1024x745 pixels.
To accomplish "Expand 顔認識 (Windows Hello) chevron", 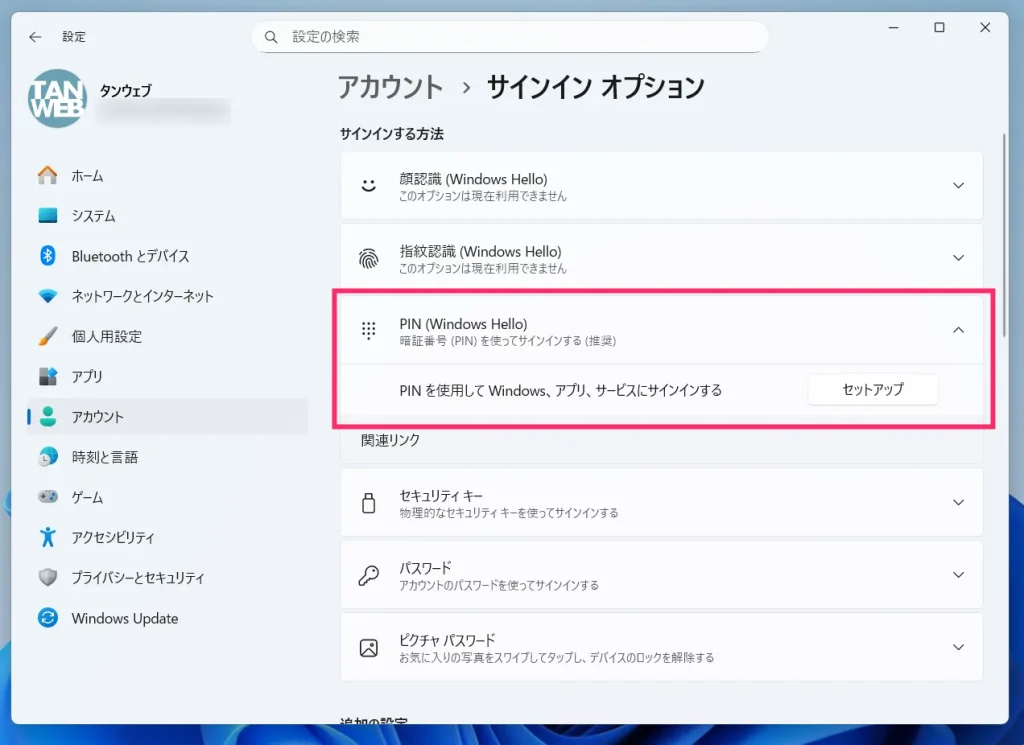I will 958,186.
